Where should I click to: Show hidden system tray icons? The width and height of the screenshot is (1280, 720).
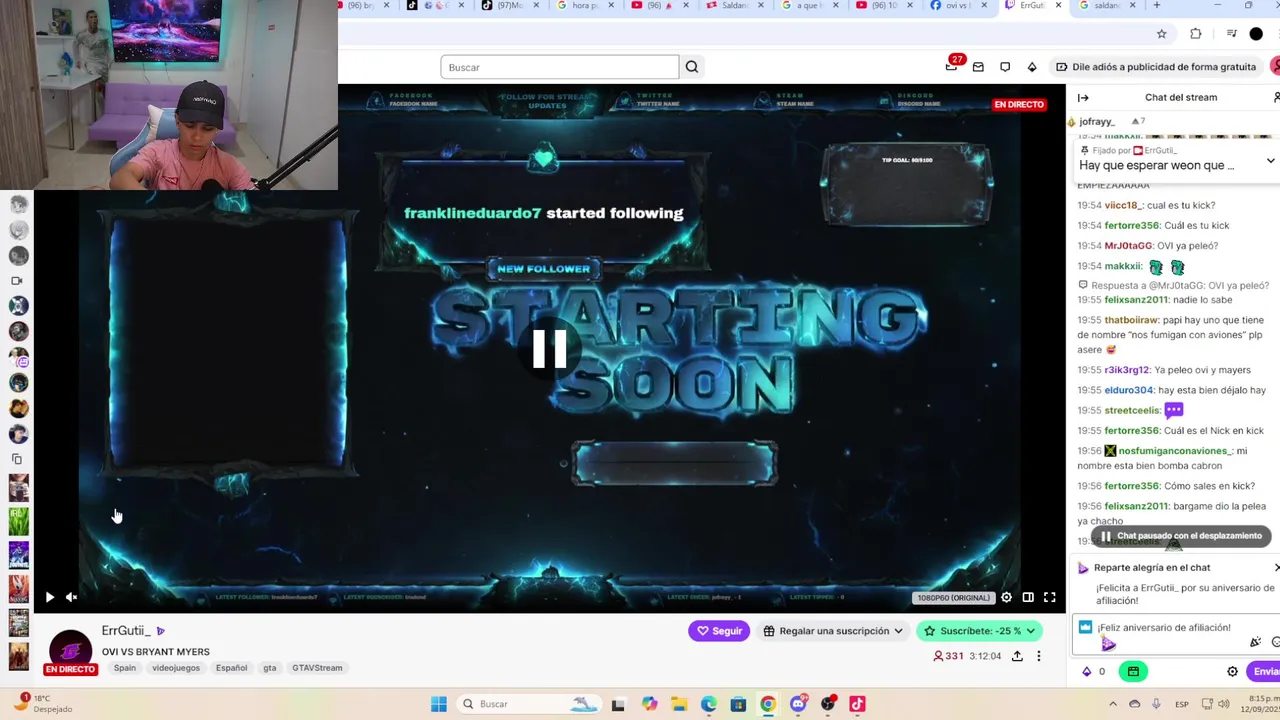coord(1113,704)
